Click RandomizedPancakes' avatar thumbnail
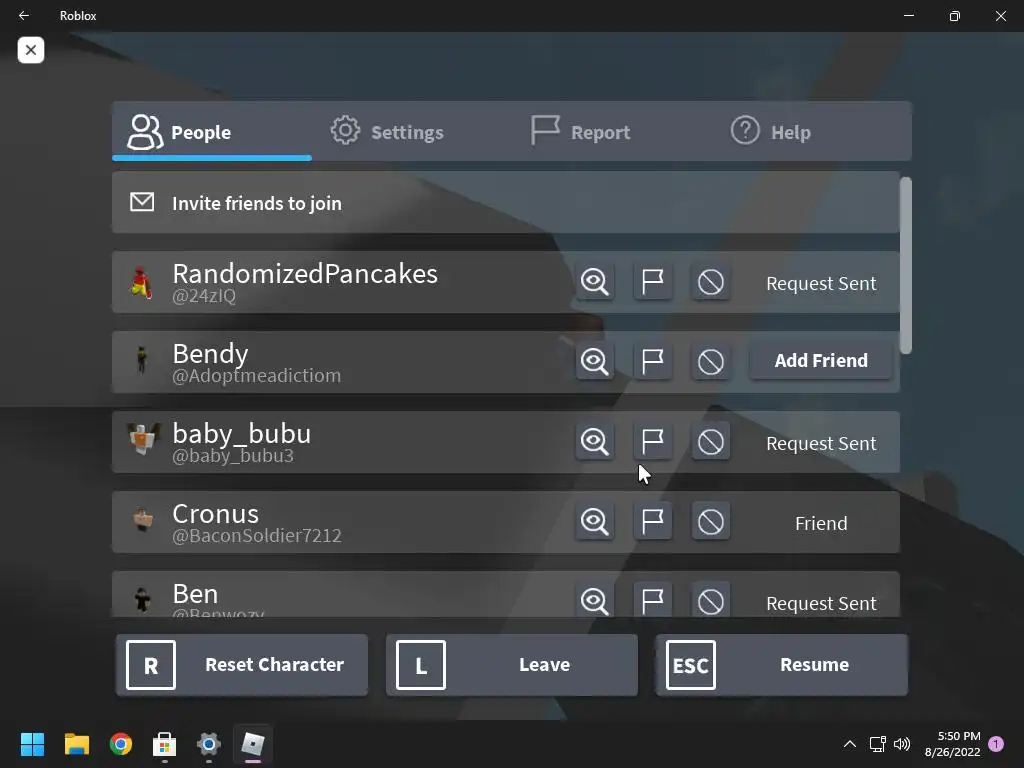This screenshot has width=1024, height=768. point(142,283)
